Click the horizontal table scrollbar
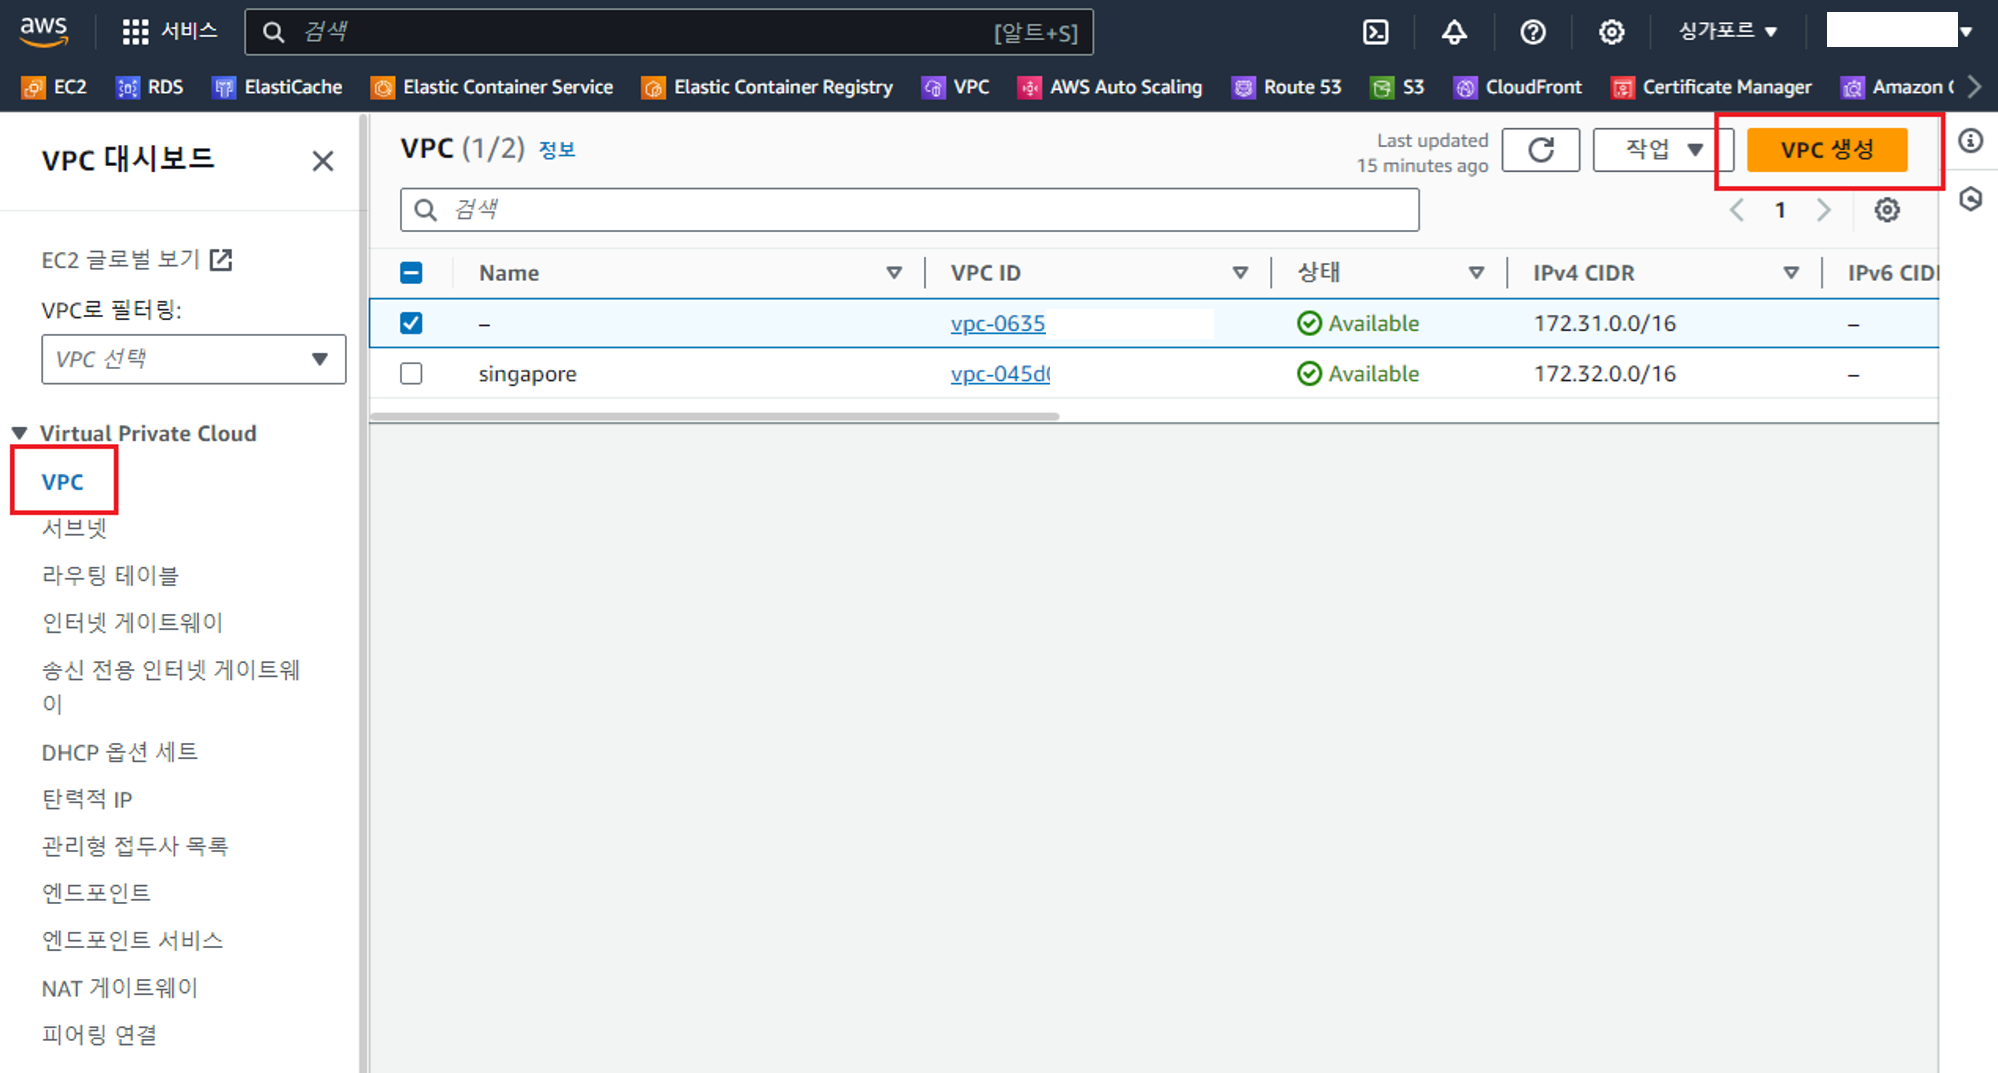The image size is (1998, 1073). 715,416
